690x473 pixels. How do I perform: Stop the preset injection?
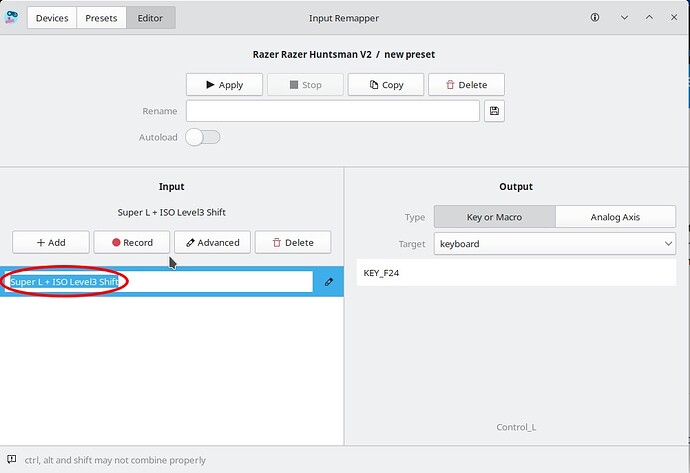click(x=305, y=84)
